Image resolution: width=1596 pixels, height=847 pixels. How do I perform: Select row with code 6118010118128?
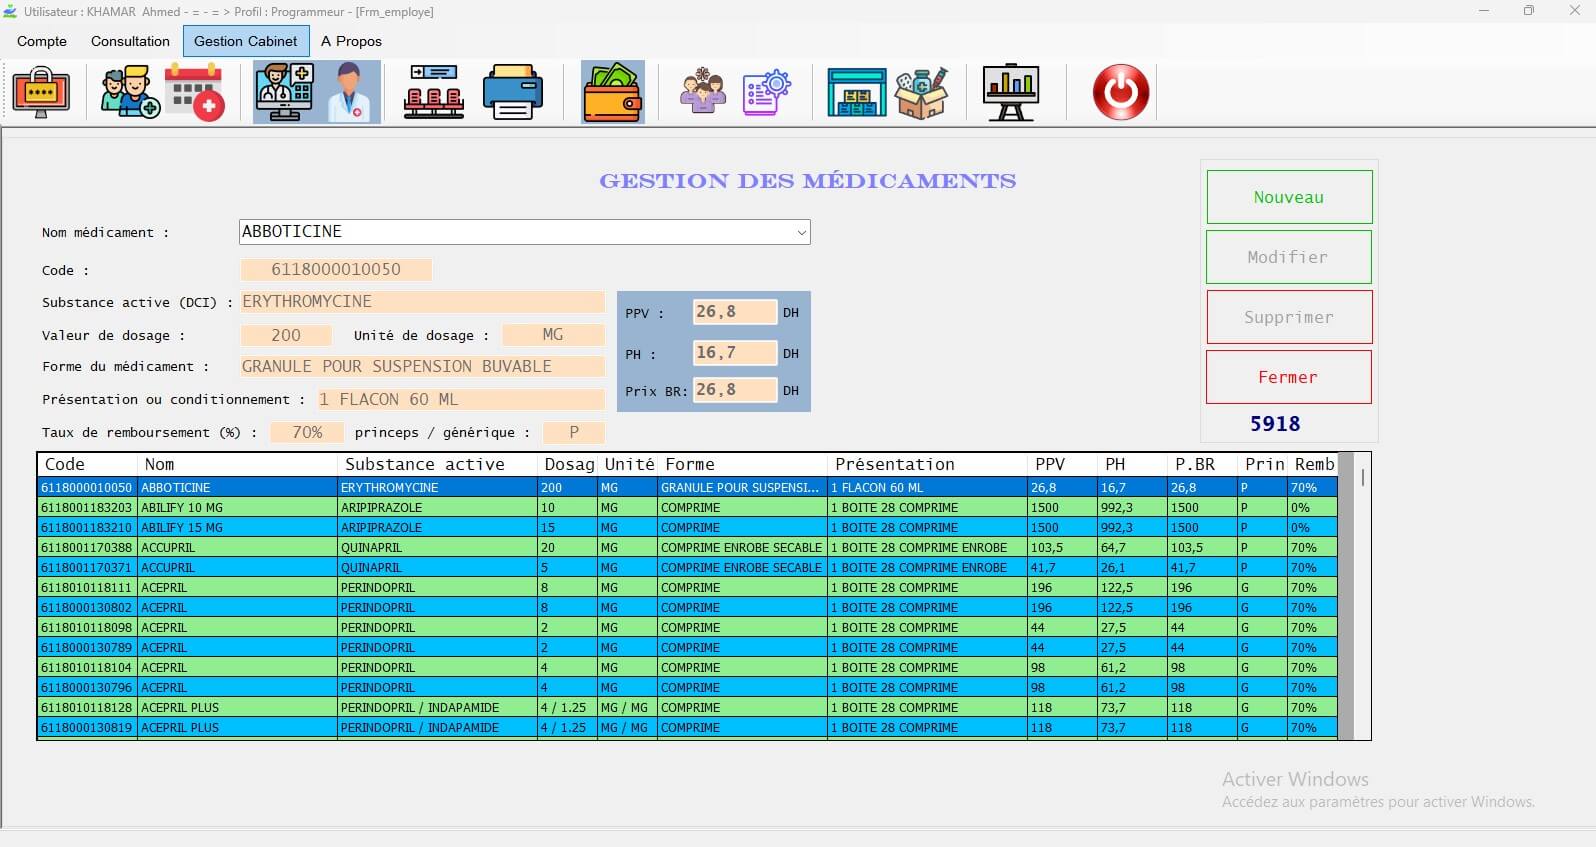(x=687, y=707)
